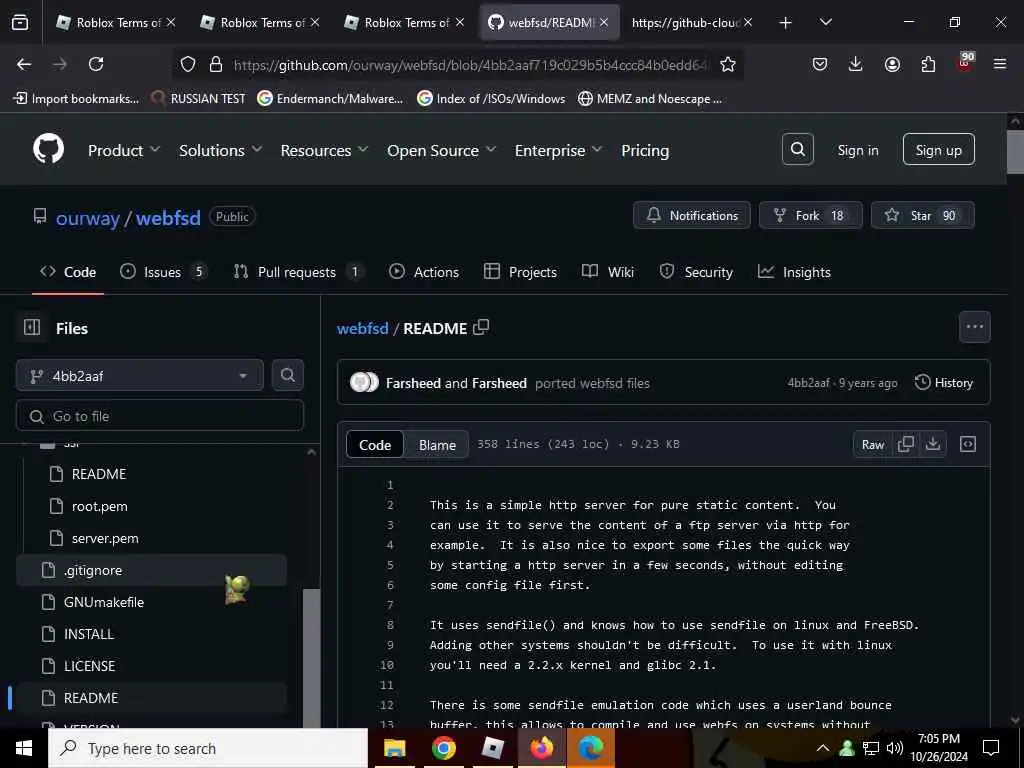Open File Explorer from taskbar
This screenshot has height=768, width=1024.
point(394,748)
